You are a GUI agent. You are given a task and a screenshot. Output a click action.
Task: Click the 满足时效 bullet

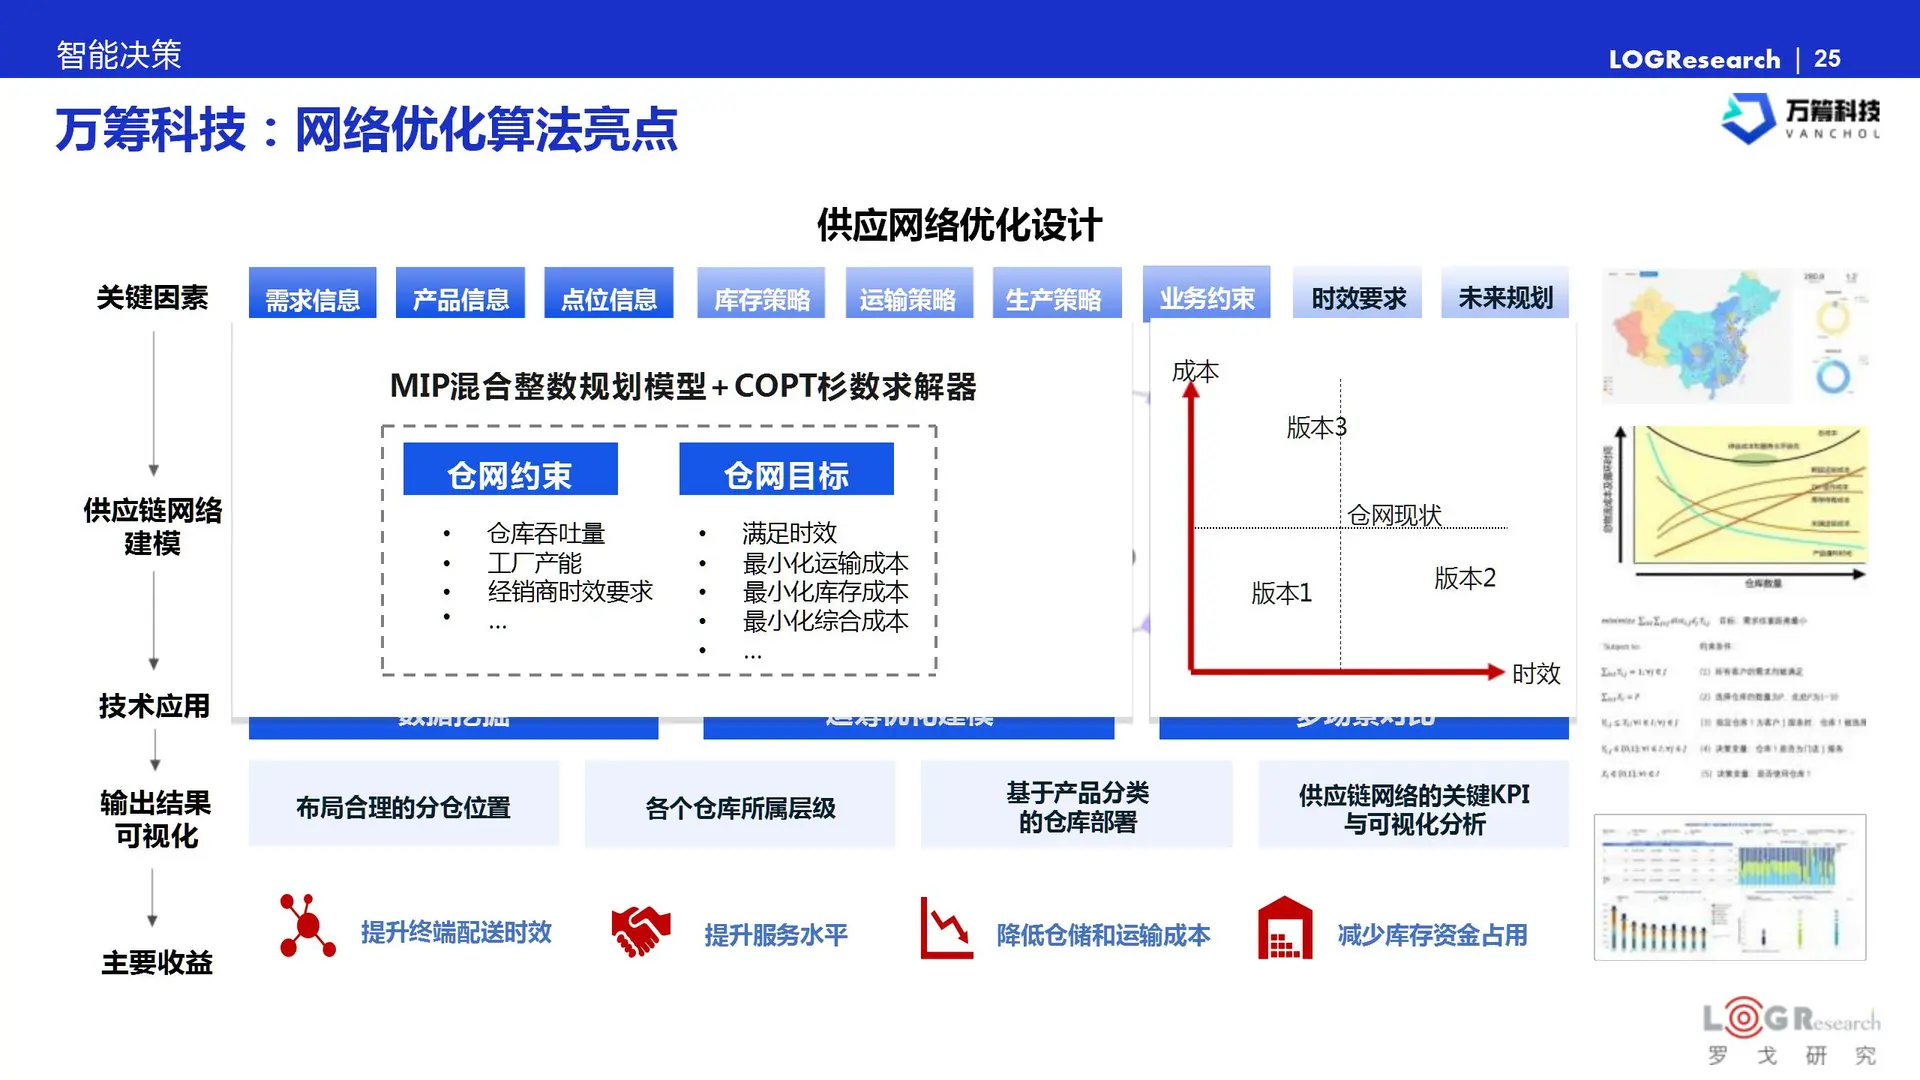tap(789, 533)
